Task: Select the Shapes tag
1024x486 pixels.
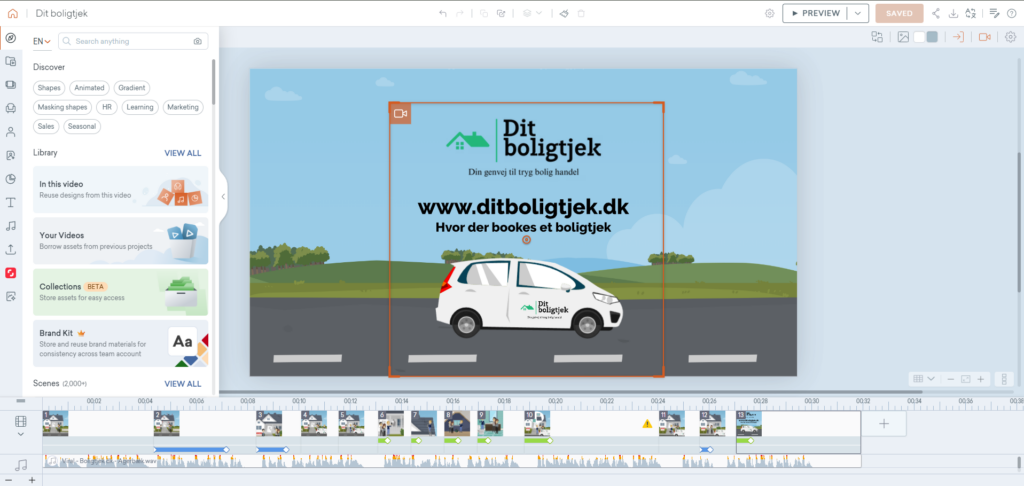Action: pyautogui.click(x=49, y=88)
